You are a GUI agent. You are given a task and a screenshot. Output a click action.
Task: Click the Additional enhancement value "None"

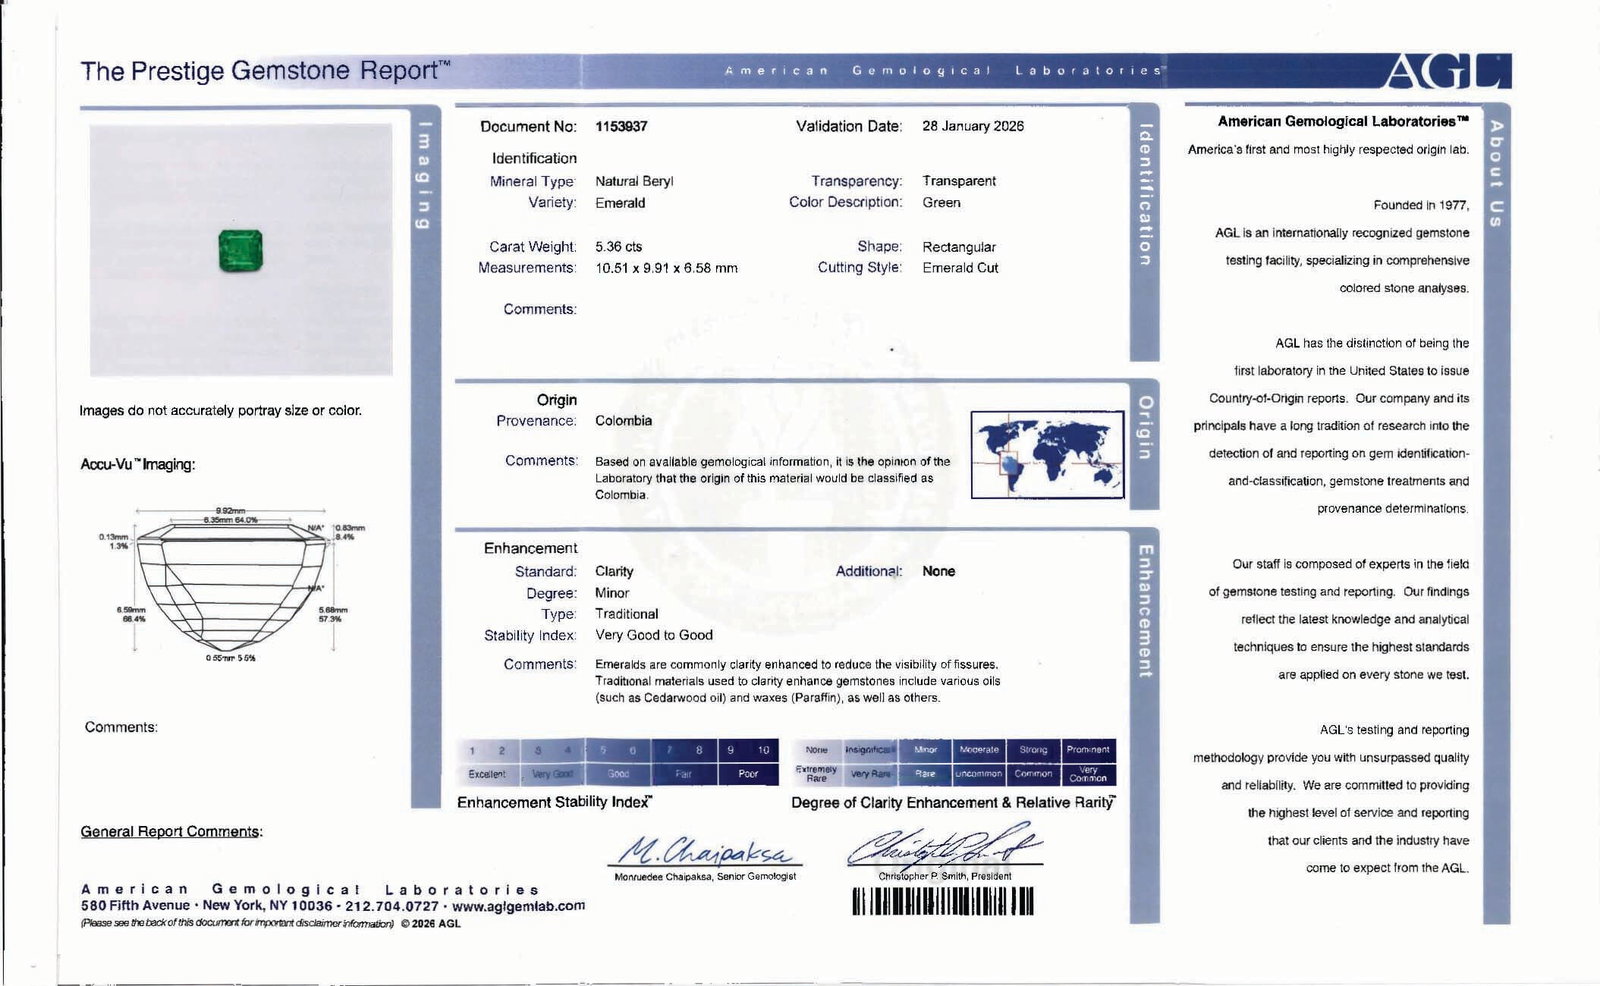pos(938,571)
